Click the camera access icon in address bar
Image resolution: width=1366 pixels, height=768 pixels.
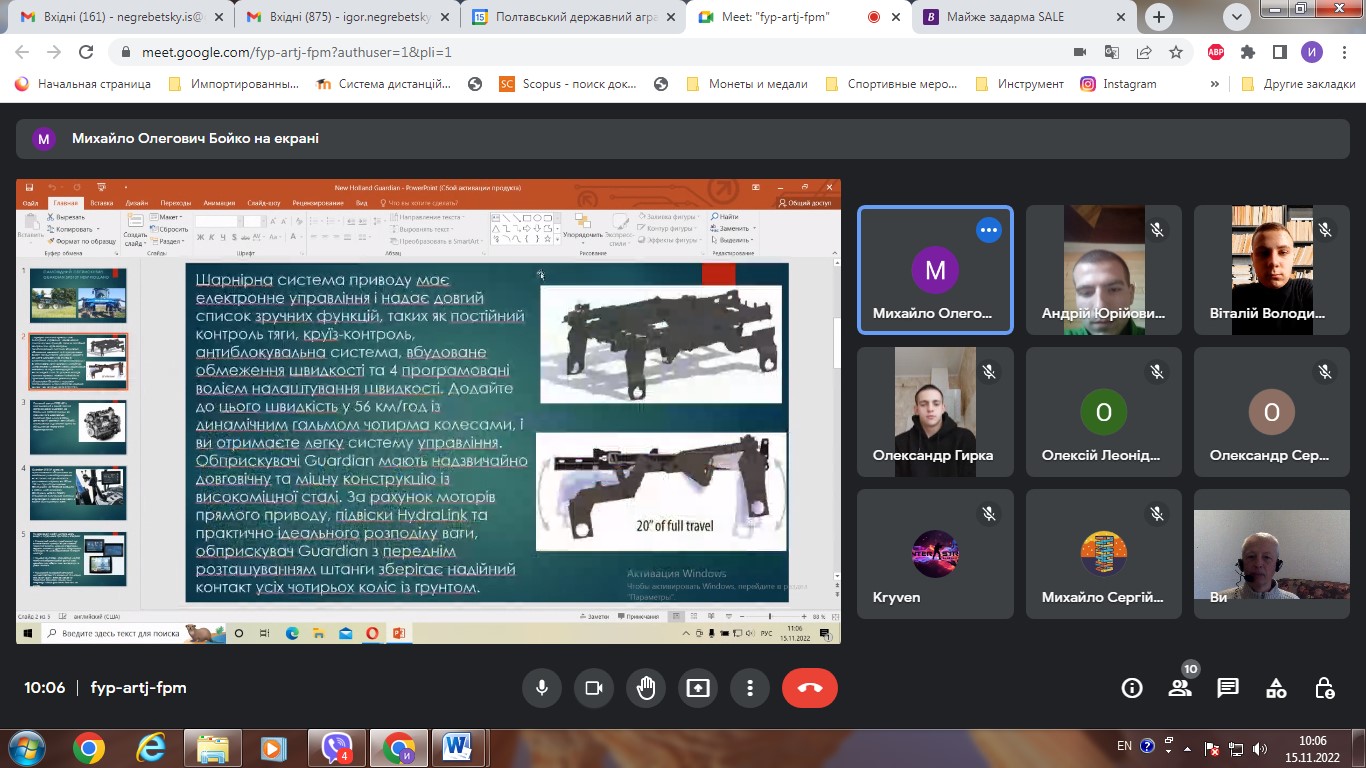[1080, 52]
